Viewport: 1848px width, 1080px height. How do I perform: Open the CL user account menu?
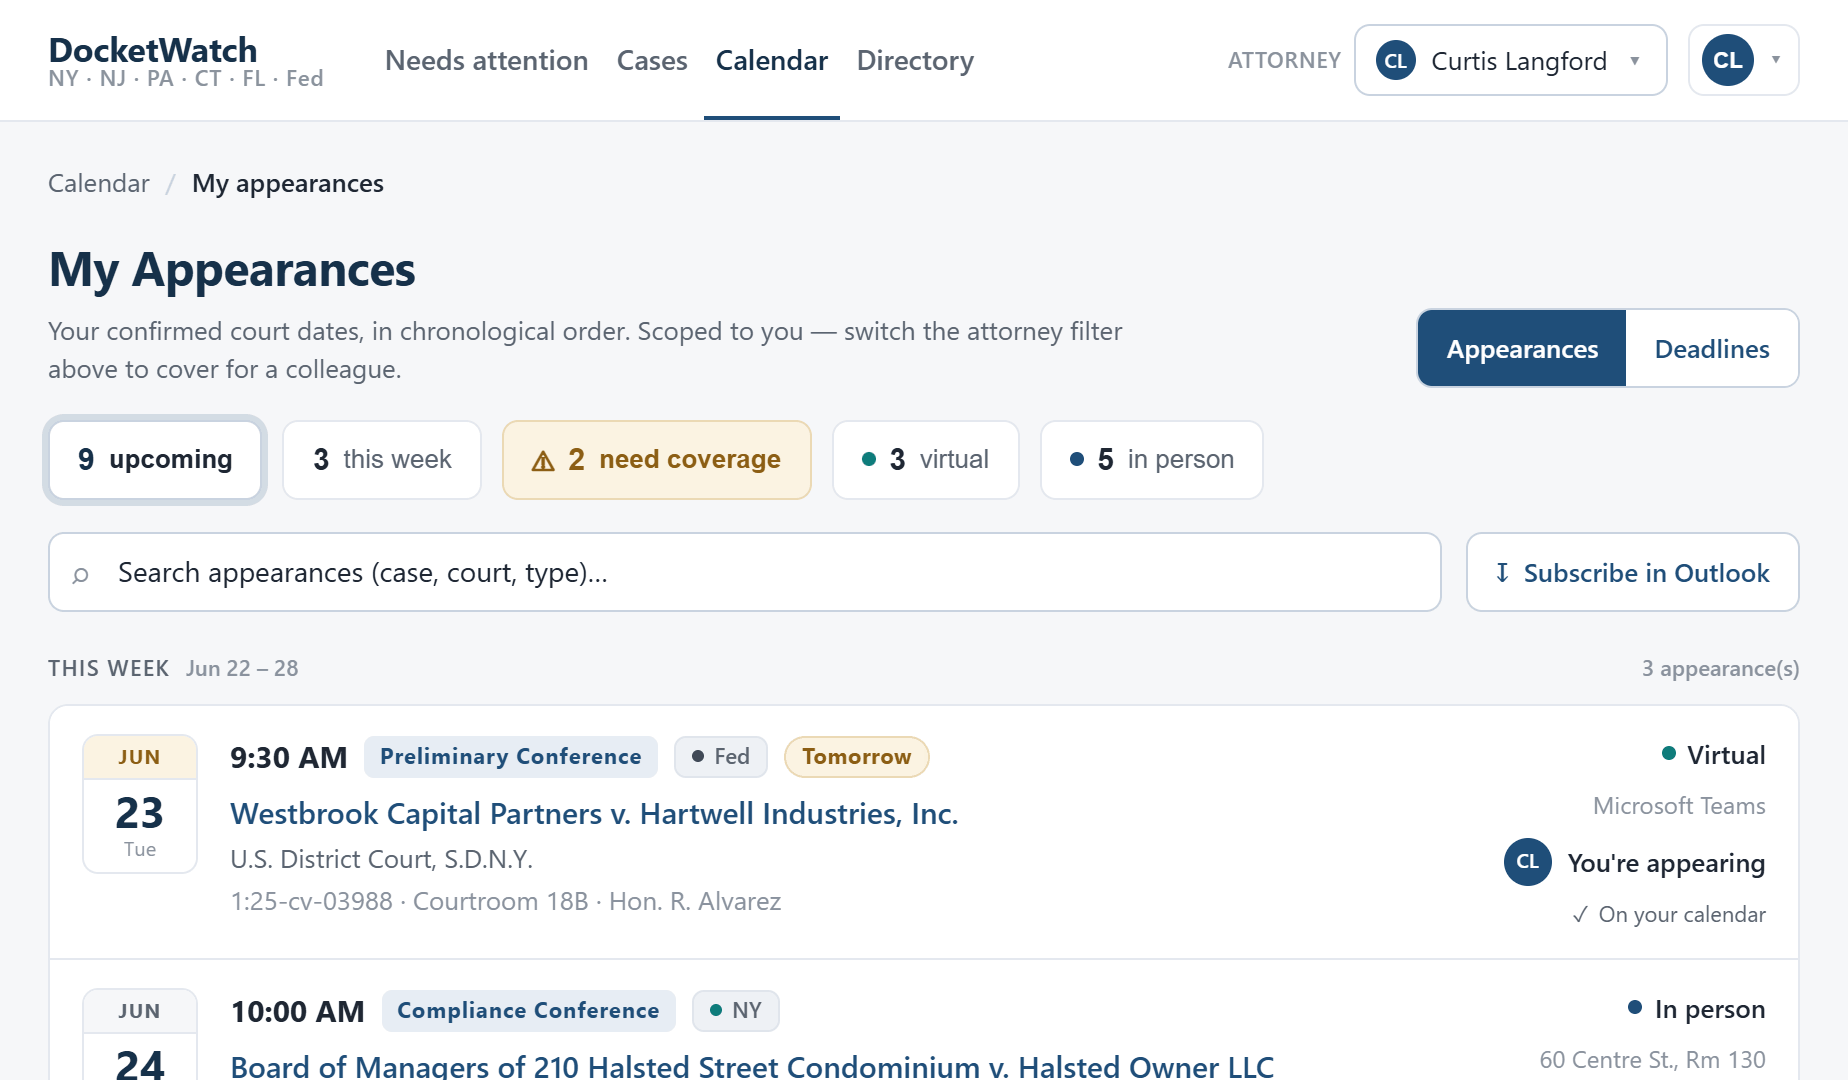[1743, 60]
